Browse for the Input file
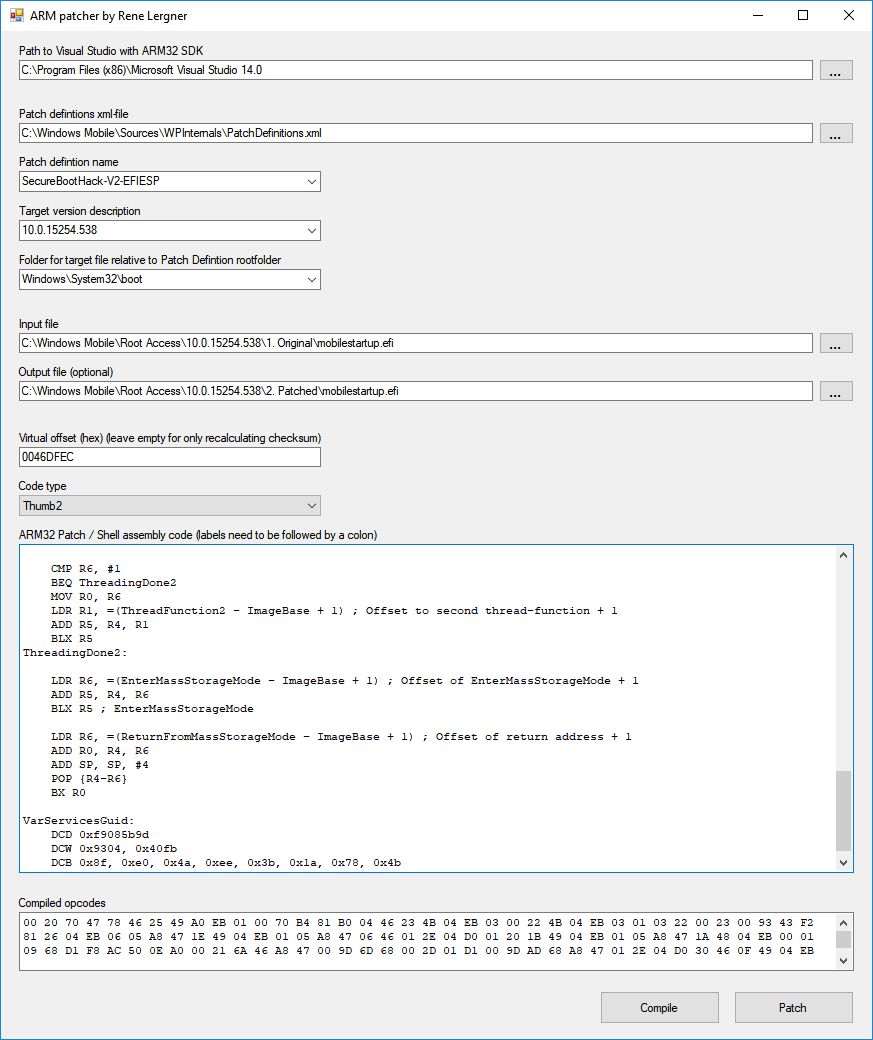Viewport: 873px width, 1040px height. pyautogui.click(x=836, y=343)
